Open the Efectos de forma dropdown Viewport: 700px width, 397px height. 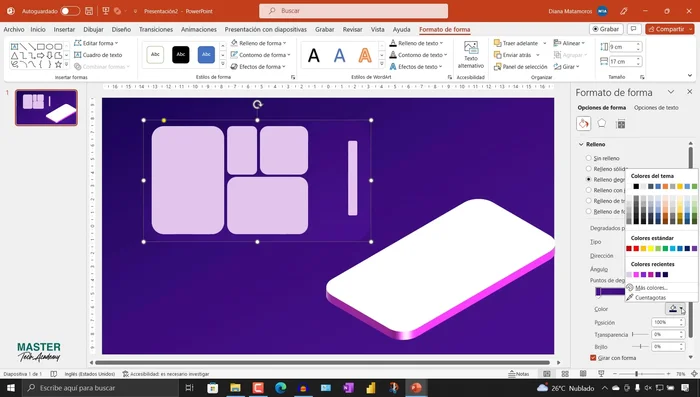click(258, 67)
